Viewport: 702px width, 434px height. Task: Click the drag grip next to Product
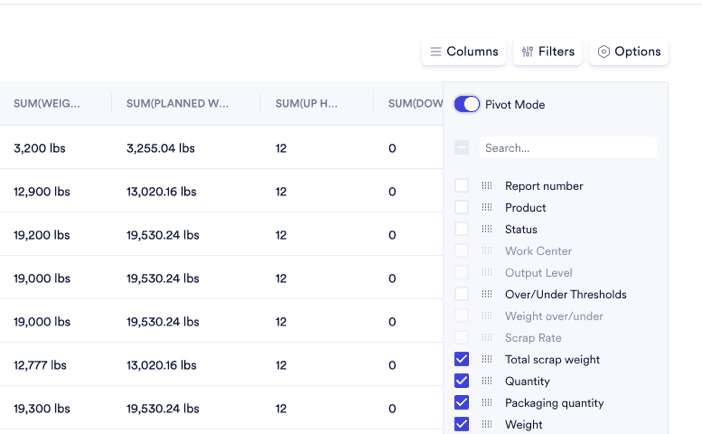tap(487, 208)
